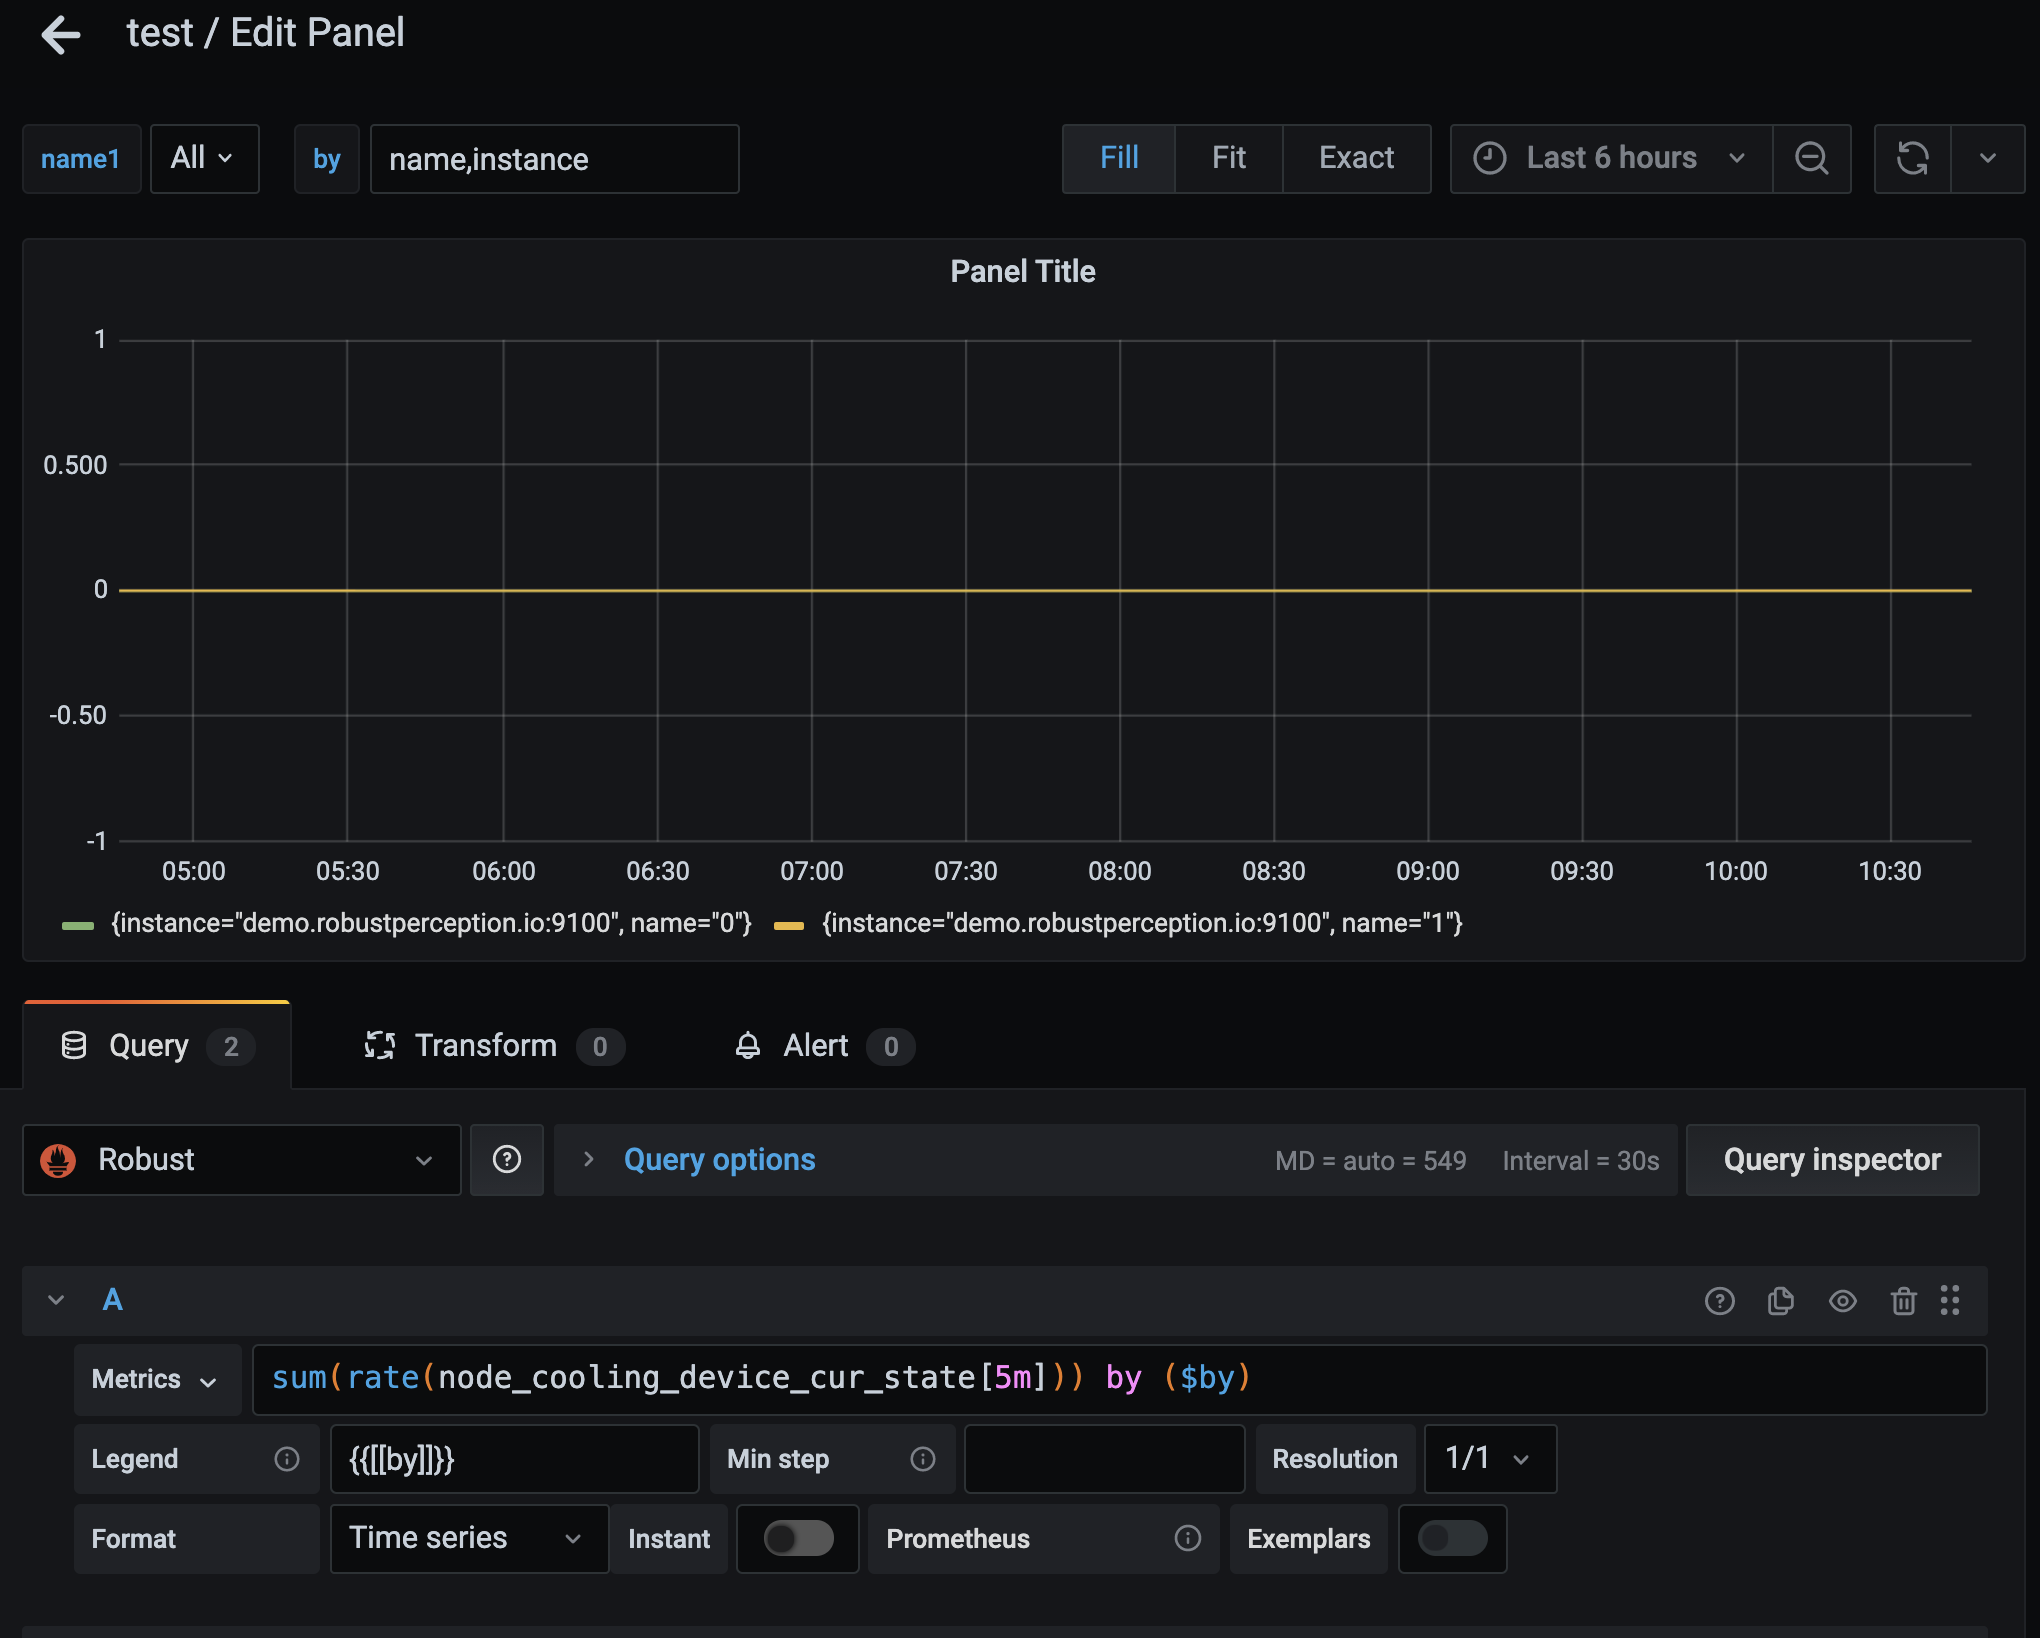Image resolution: width=2040 pixels, height=1638 pixels.
Task: Refresh the dashboard data
Action: click(x=1913, y=158)
